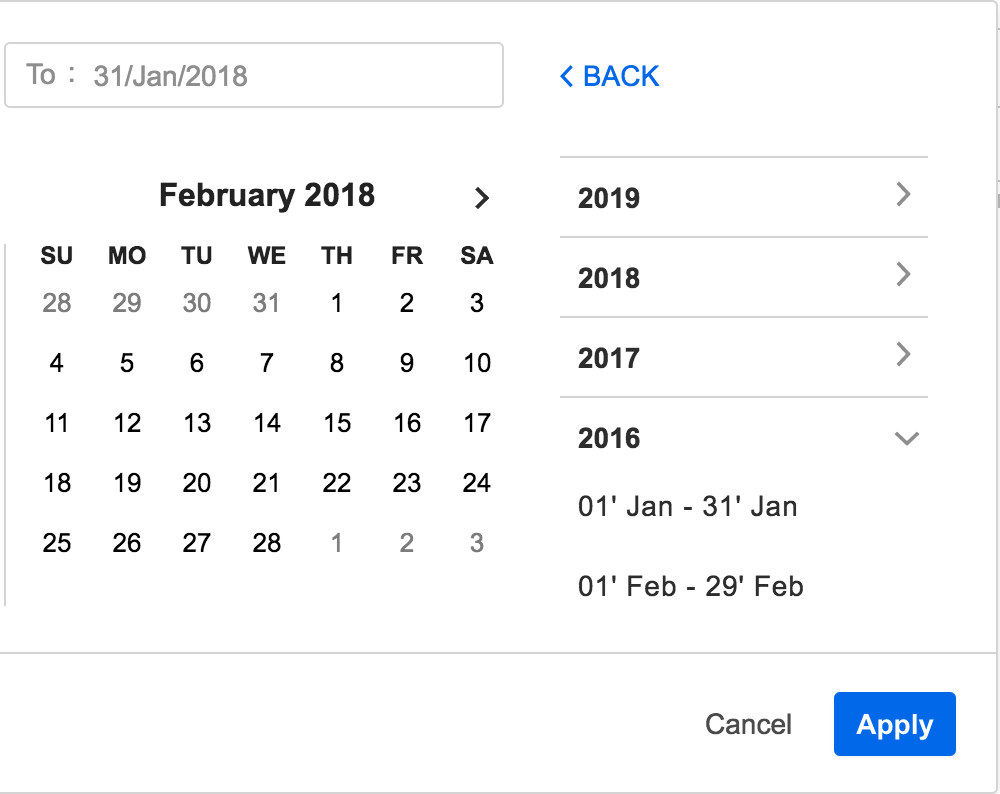Screen dimensions: 1000x794
Task: Pick the greyed-out 31 from January
Action: click(266, 303)
